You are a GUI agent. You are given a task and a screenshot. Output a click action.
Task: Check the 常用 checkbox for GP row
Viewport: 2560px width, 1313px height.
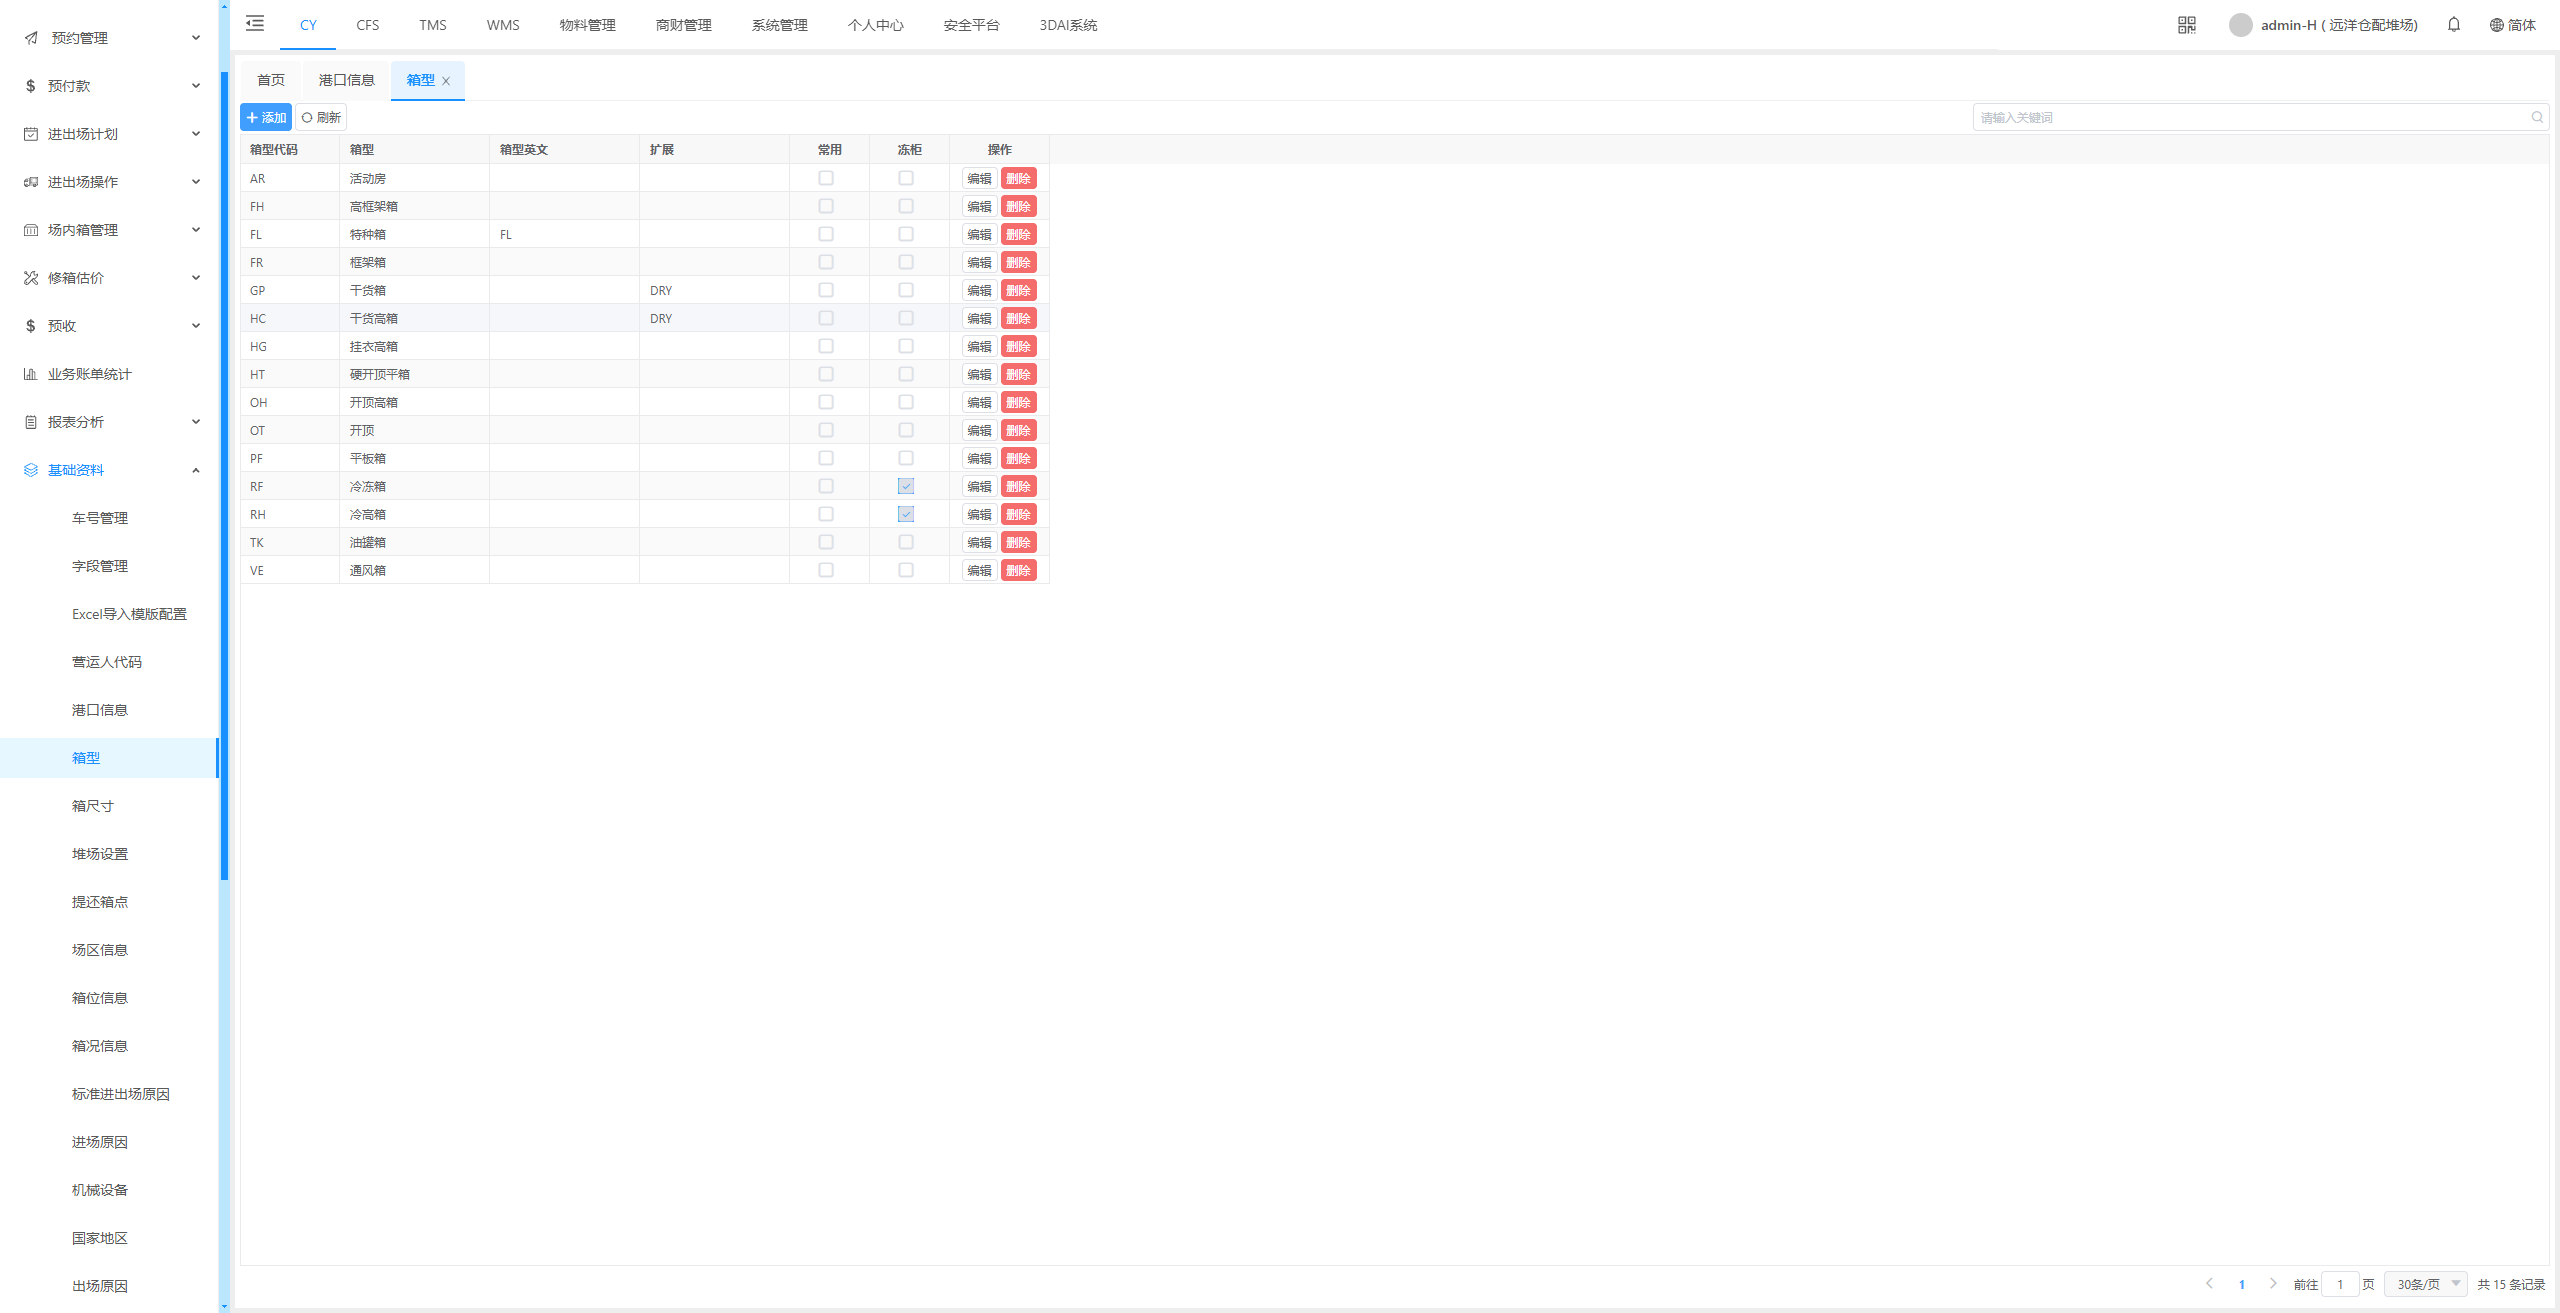(x=826, y=290)
